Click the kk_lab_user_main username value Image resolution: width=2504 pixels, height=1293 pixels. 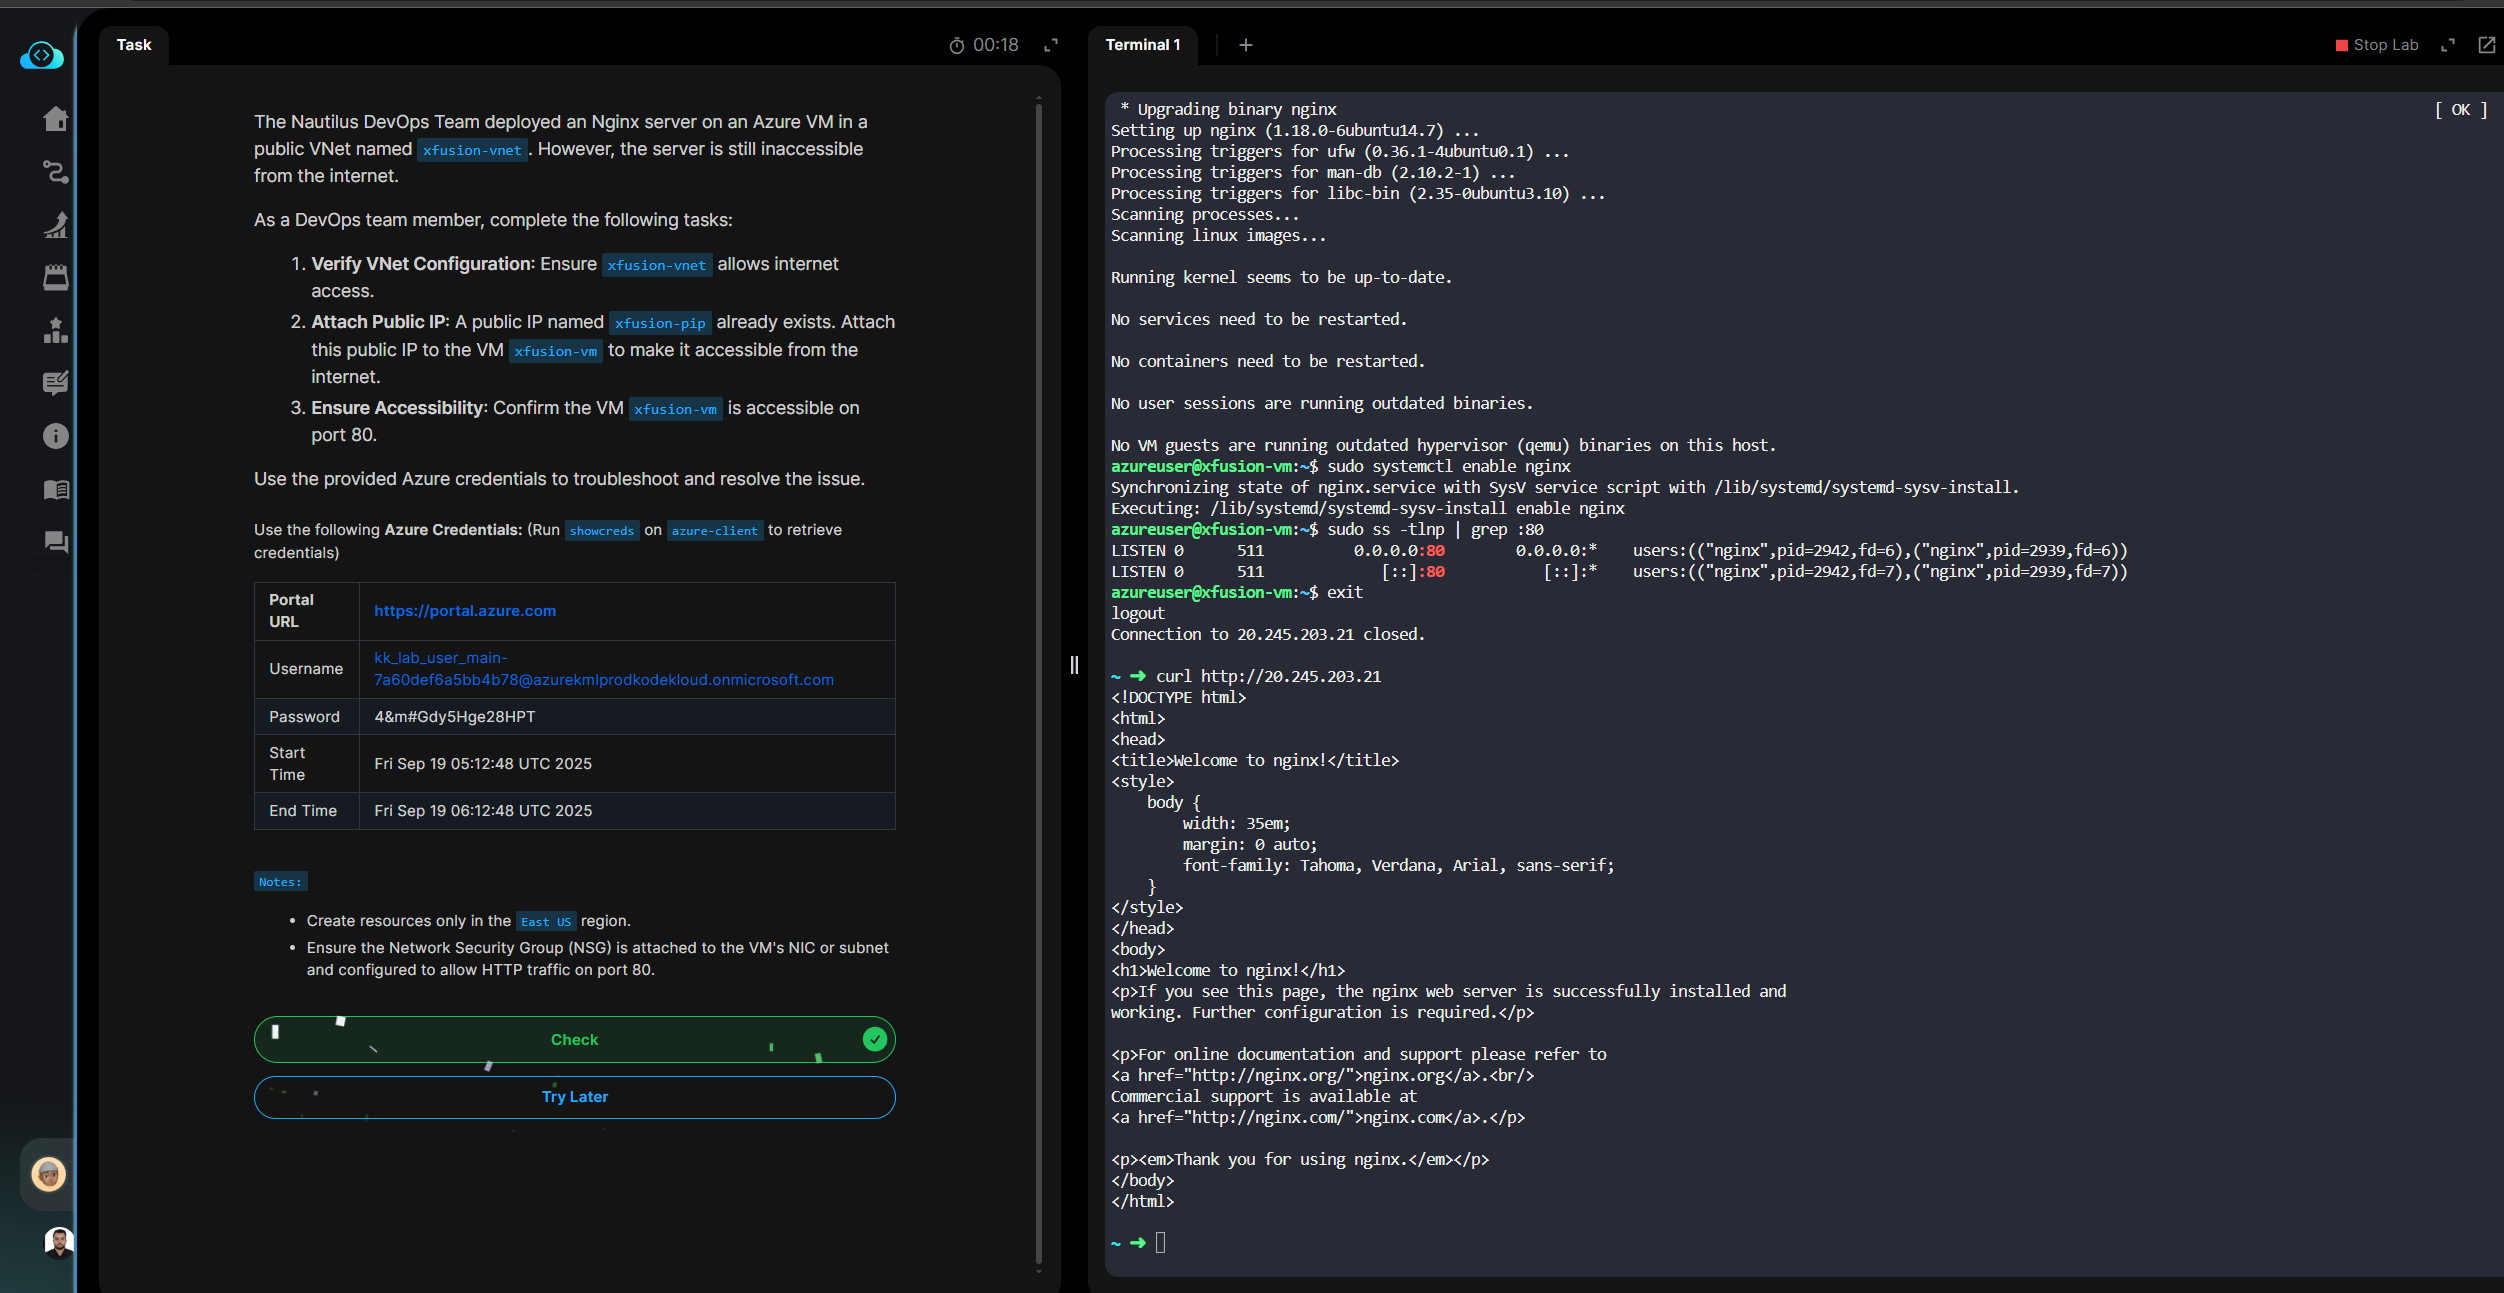[604, 669]
